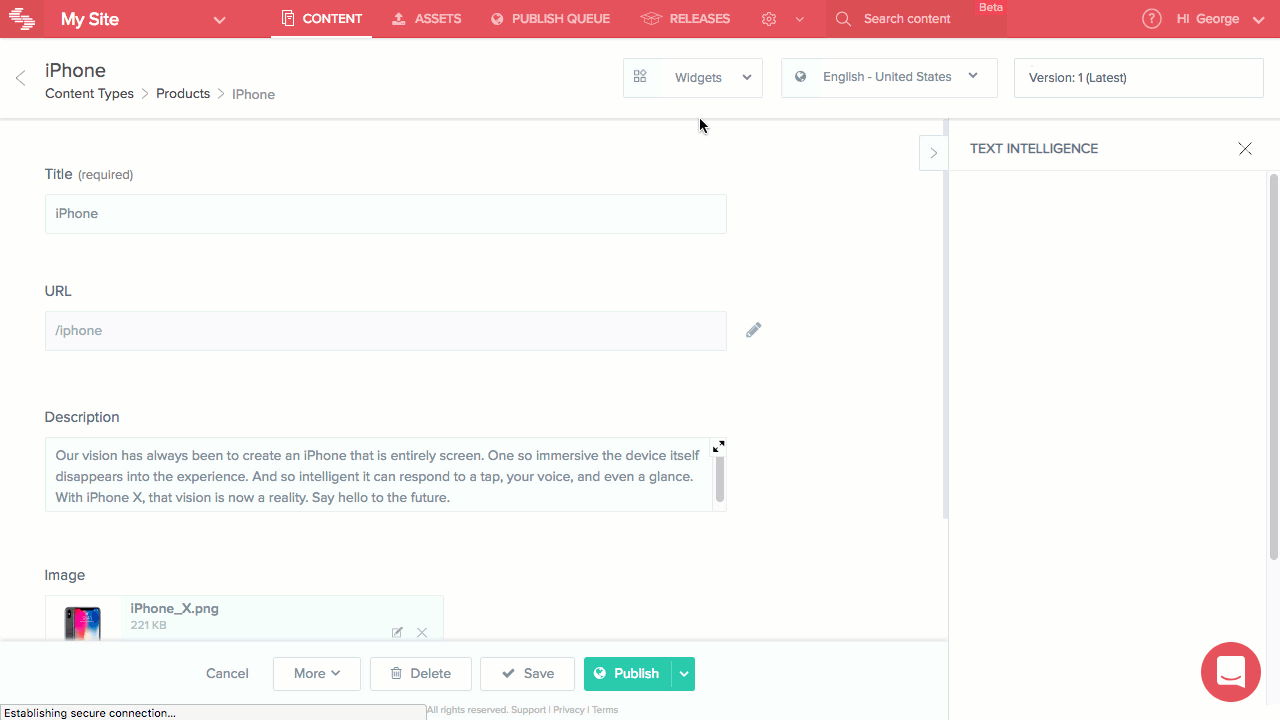
Task: Expand the chevron next to the settings gear
Action: tap(799, 19)
